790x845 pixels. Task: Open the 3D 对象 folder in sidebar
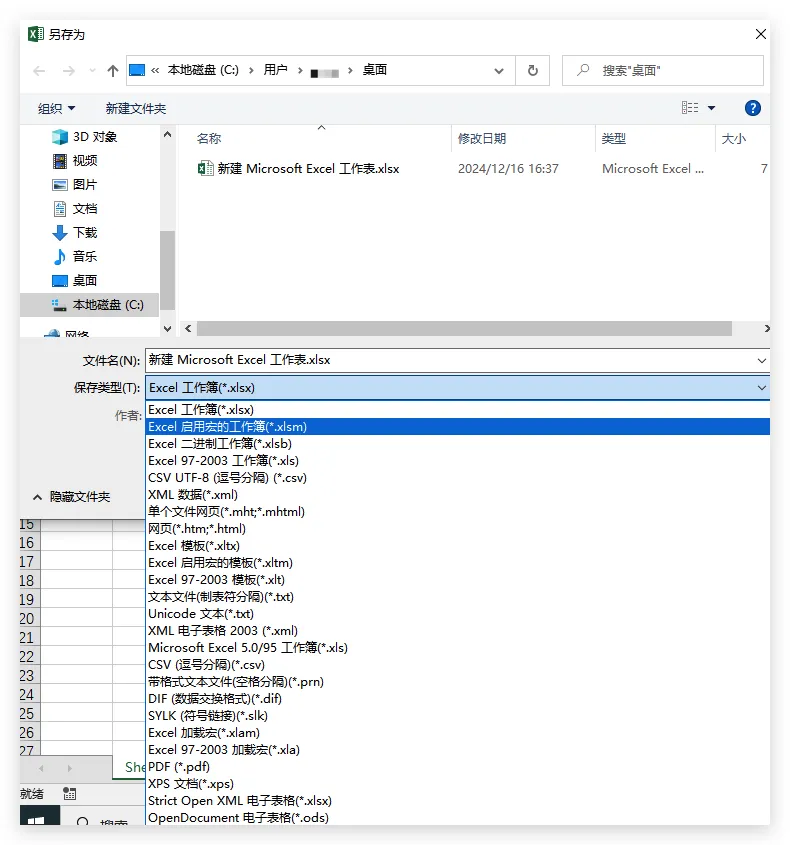(x=94, y=137)
